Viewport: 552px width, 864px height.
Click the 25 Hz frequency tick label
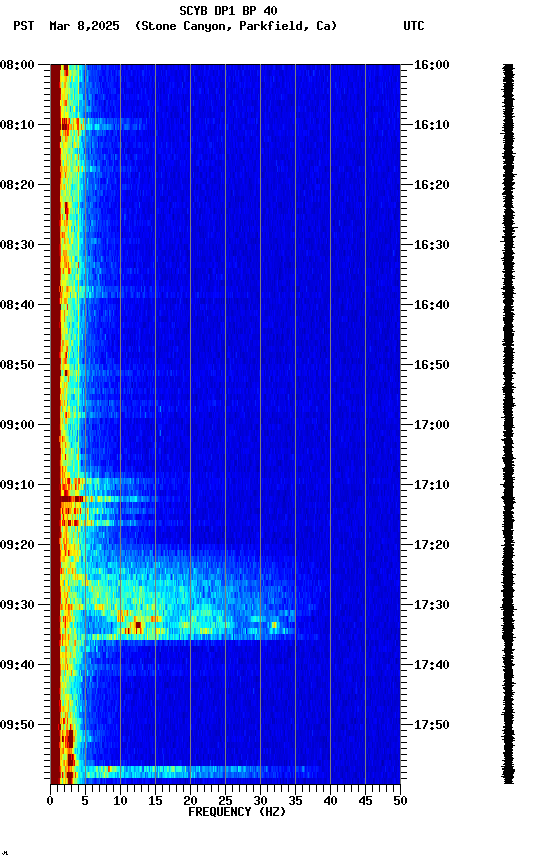click(225, 802)
